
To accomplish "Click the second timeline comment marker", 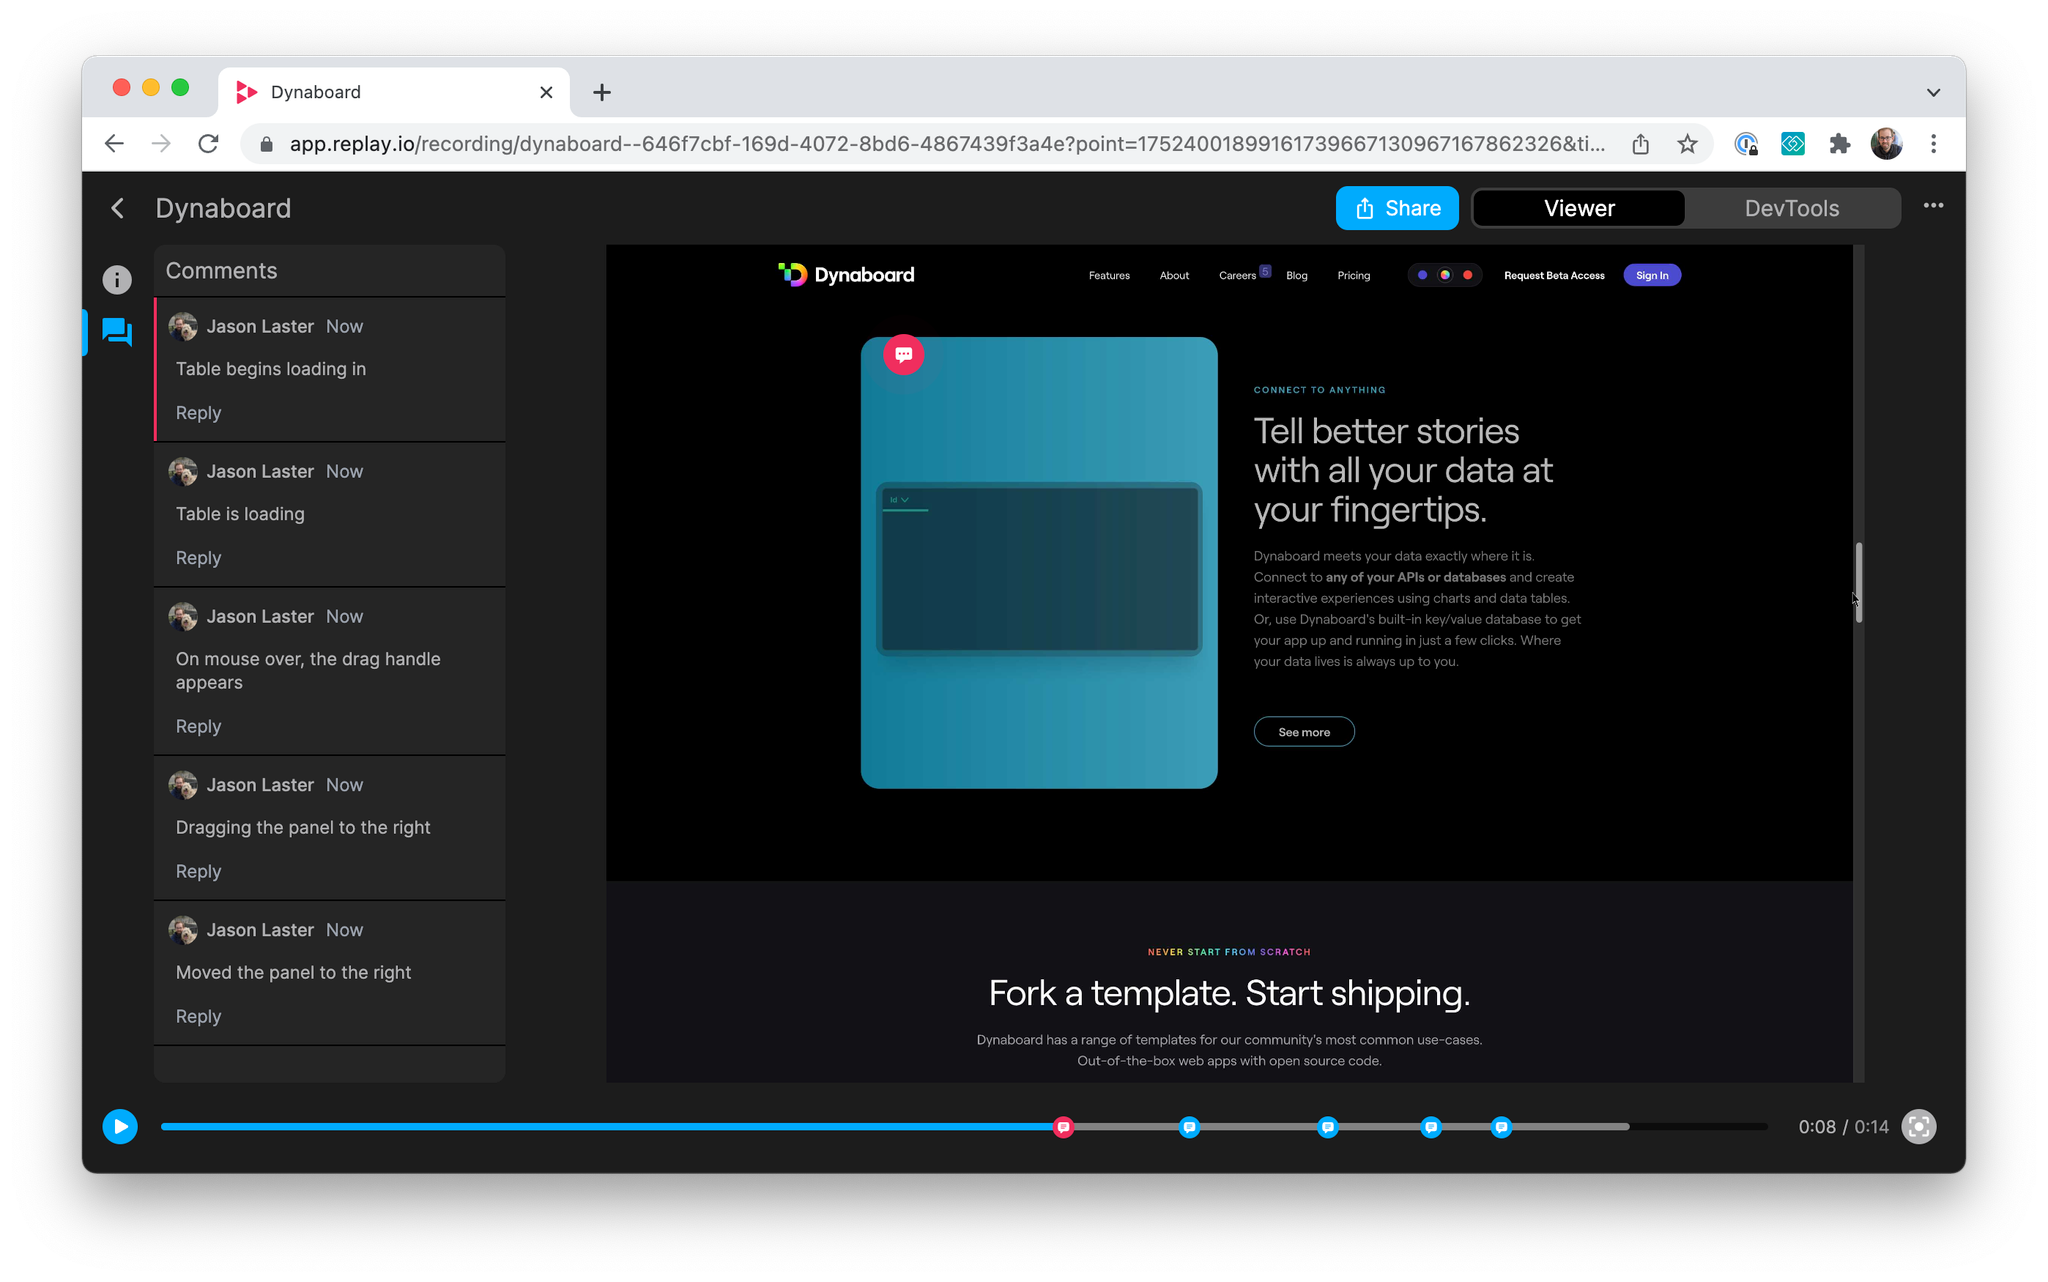I will tap(1188, 1127).
